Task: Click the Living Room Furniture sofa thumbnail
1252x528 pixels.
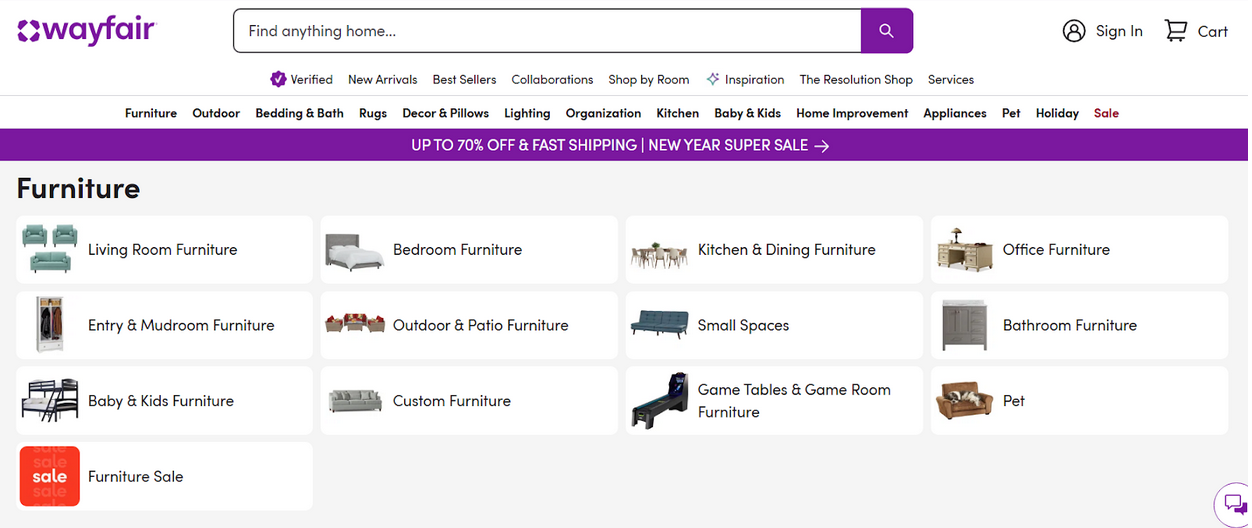Action: click(x=50, y=249)
